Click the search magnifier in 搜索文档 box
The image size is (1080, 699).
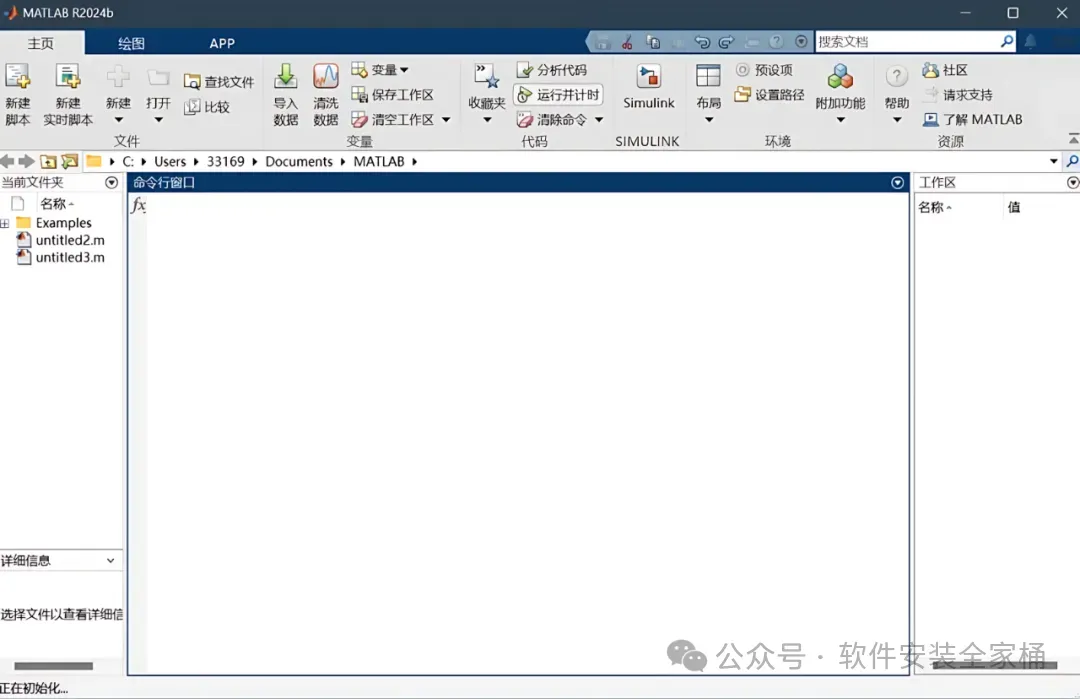tap(1006, 41)
